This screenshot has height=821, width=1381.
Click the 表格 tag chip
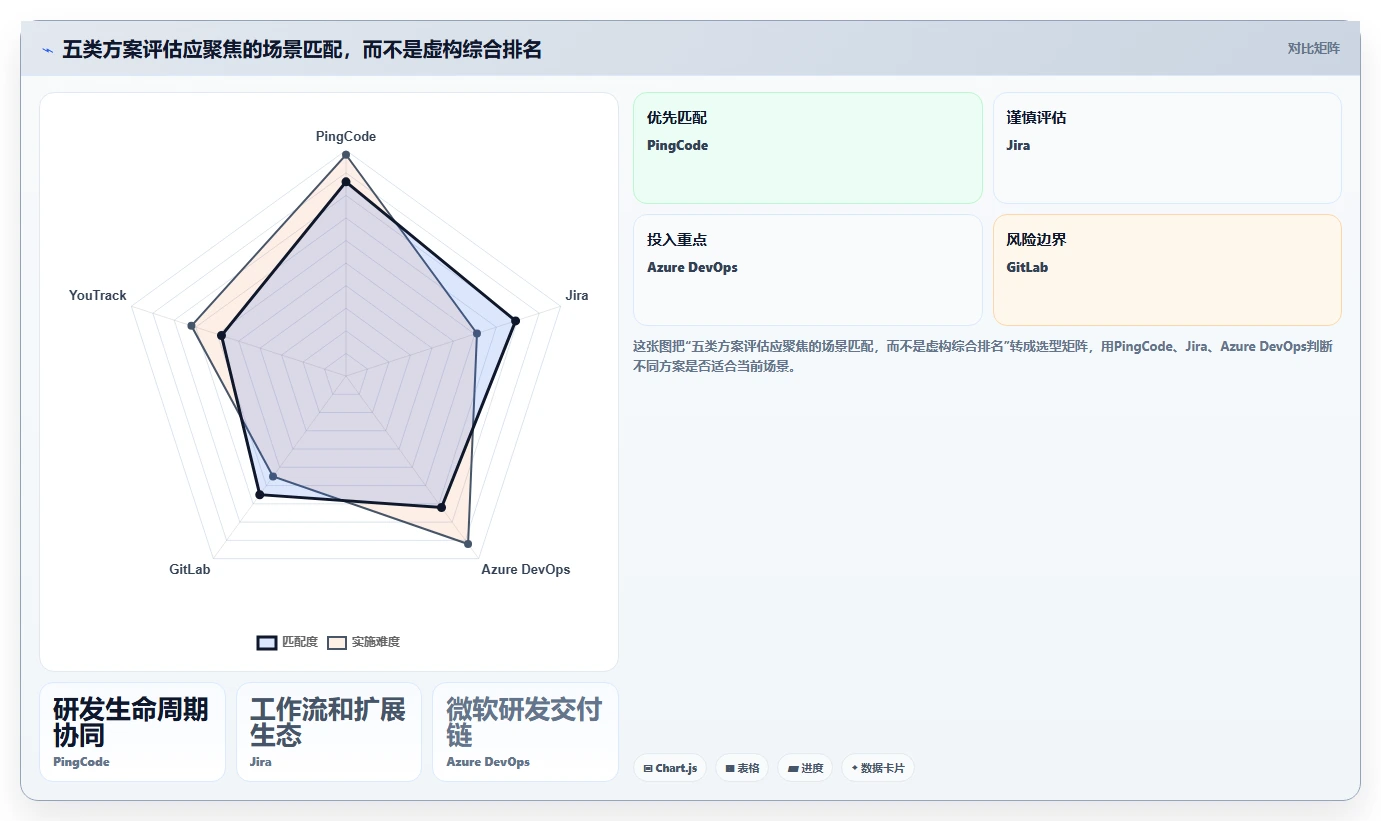coord(742,768)
